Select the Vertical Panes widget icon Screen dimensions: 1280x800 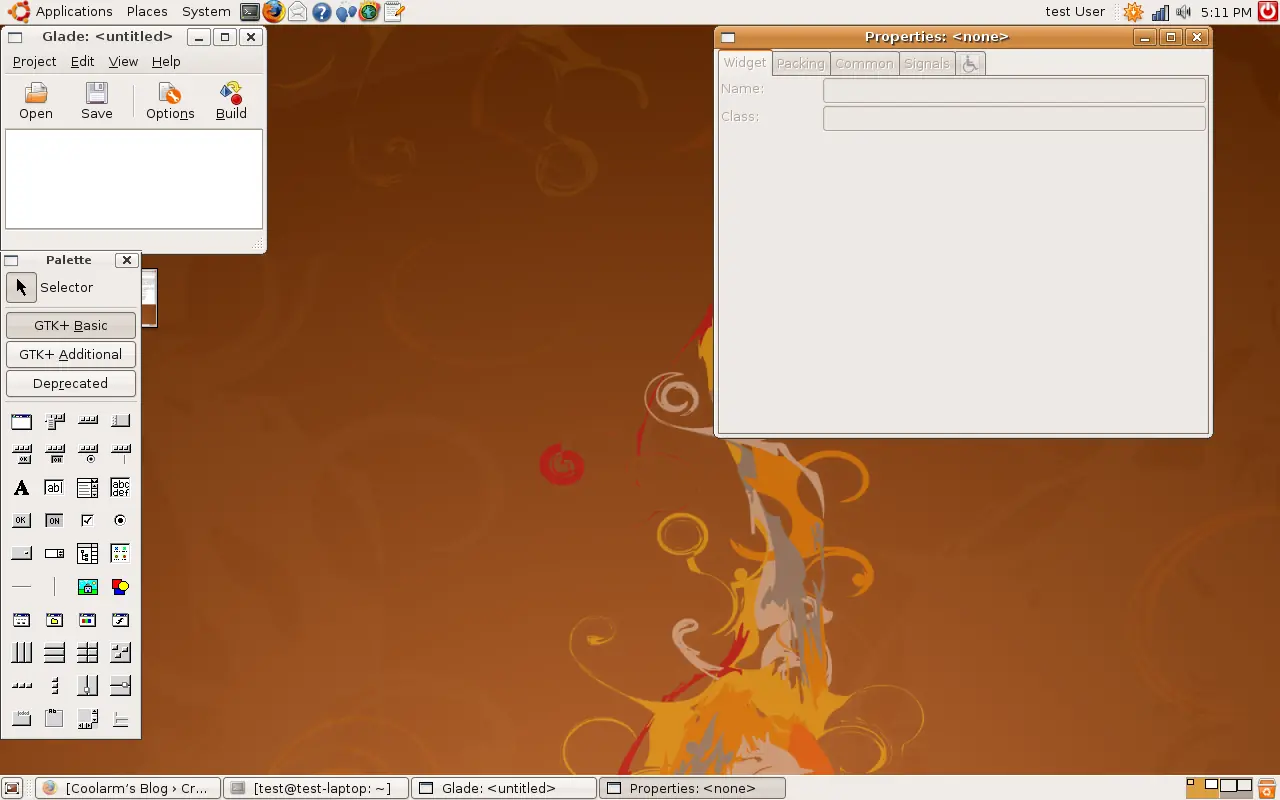point(121,686)
